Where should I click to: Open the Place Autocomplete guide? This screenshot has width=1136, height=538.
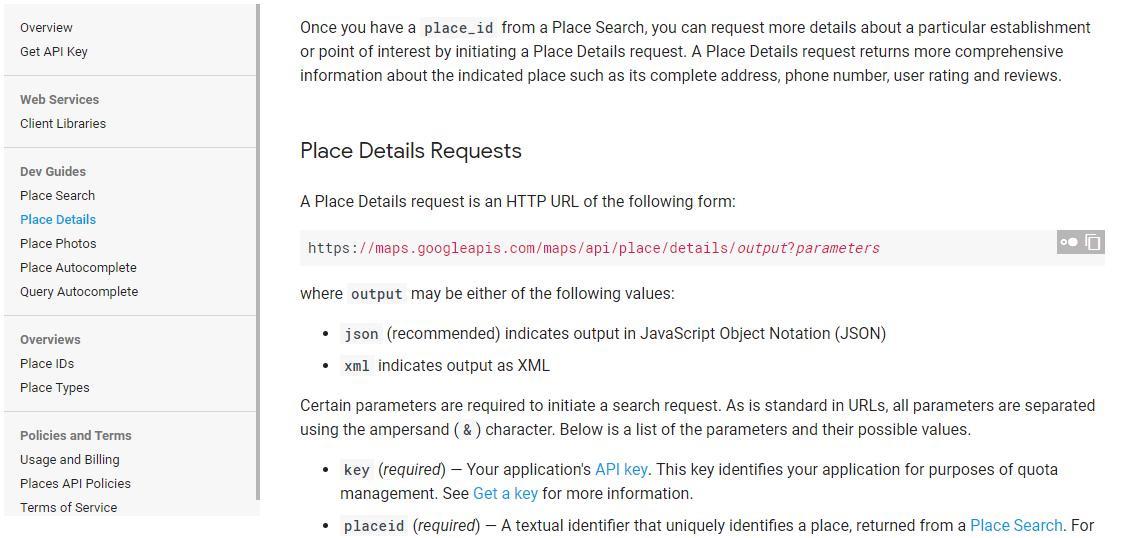tap(78, 268)
